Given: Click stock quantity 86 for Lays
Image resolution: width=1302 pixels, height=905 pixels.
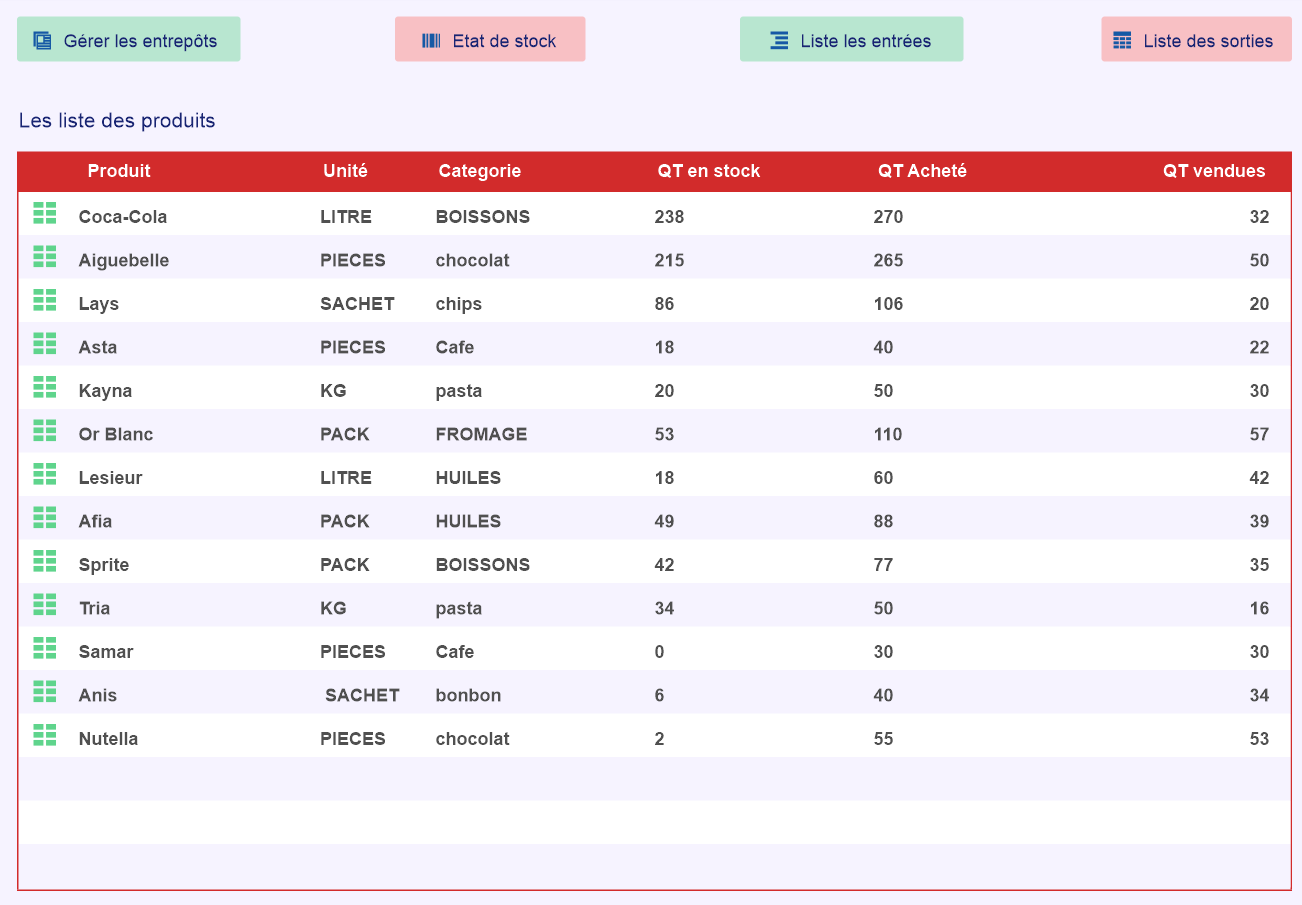Looking at the screenshot, I should click(664, 304).
